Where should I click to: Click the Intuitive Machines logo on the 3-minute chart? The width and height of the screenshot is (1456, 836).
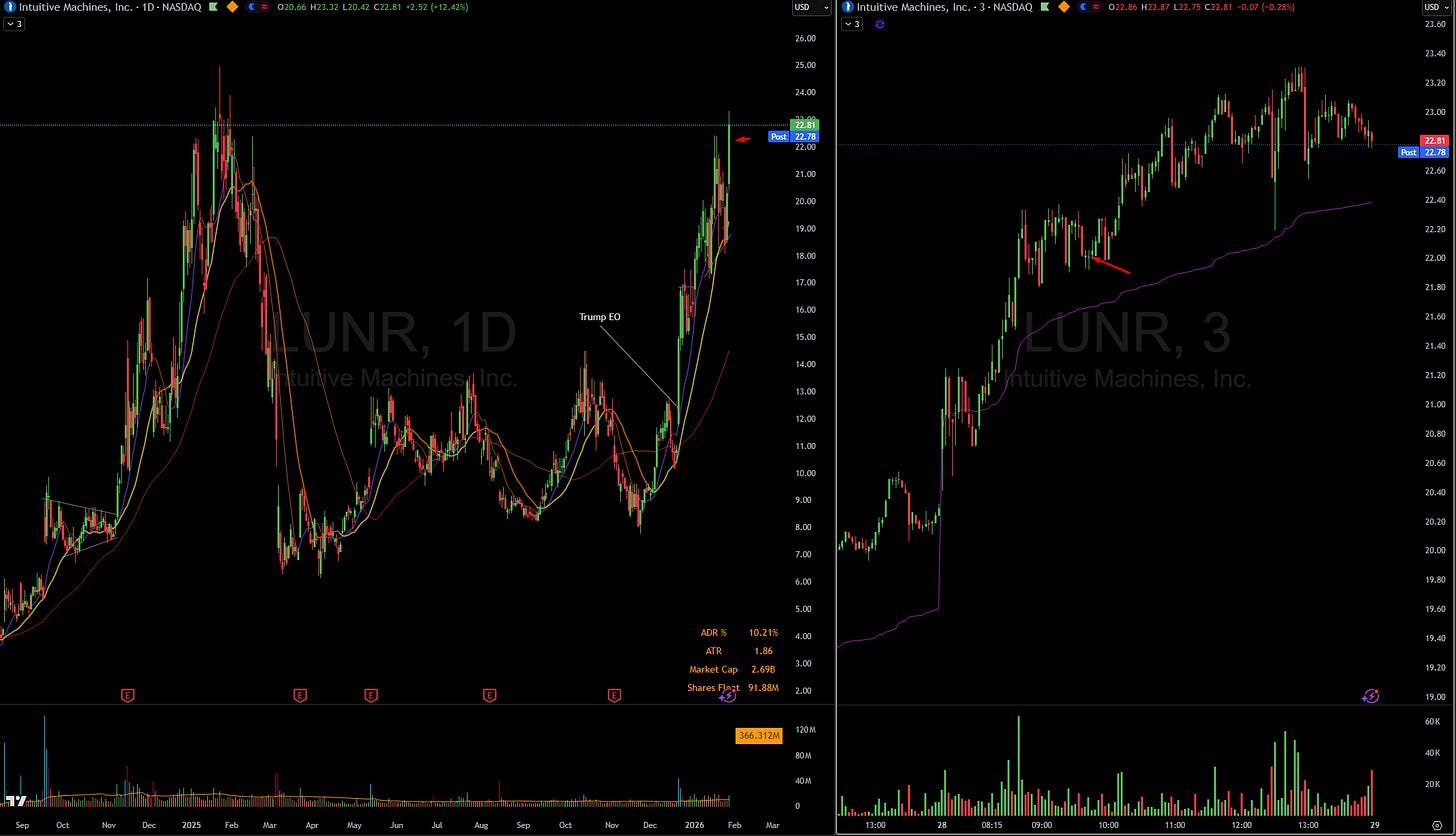pyautogui.click(x=847, y=7)
